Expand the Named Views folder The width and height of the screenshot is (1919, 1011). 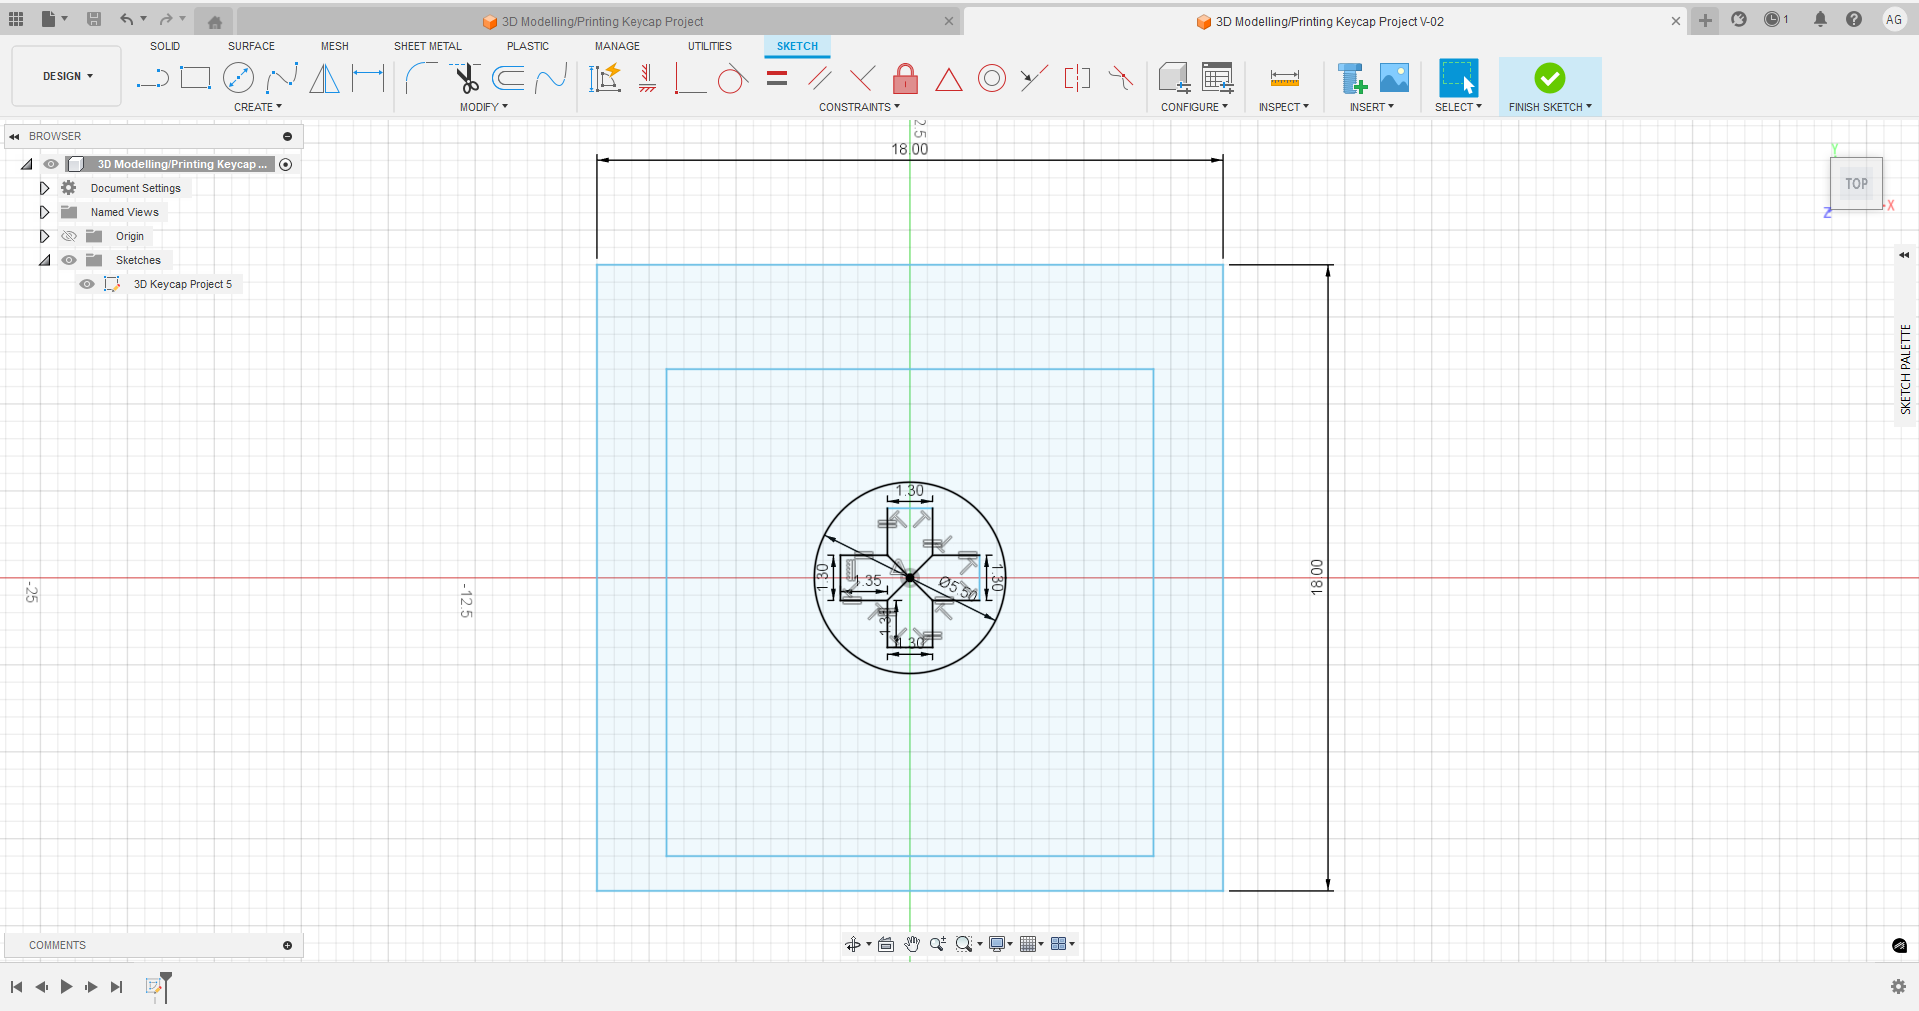point(44,212)
